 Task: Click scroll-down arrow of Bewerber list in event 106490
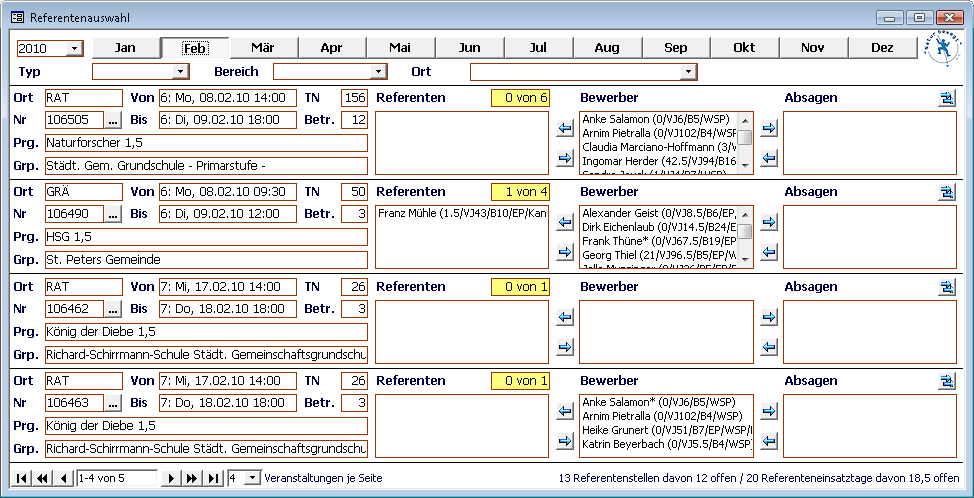tap(746, 261)
